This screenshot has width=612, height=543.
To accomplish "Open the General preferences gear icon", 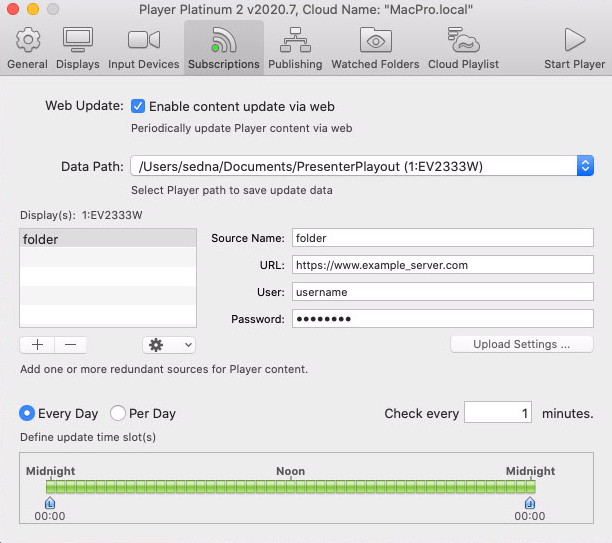I will point(27,40).
